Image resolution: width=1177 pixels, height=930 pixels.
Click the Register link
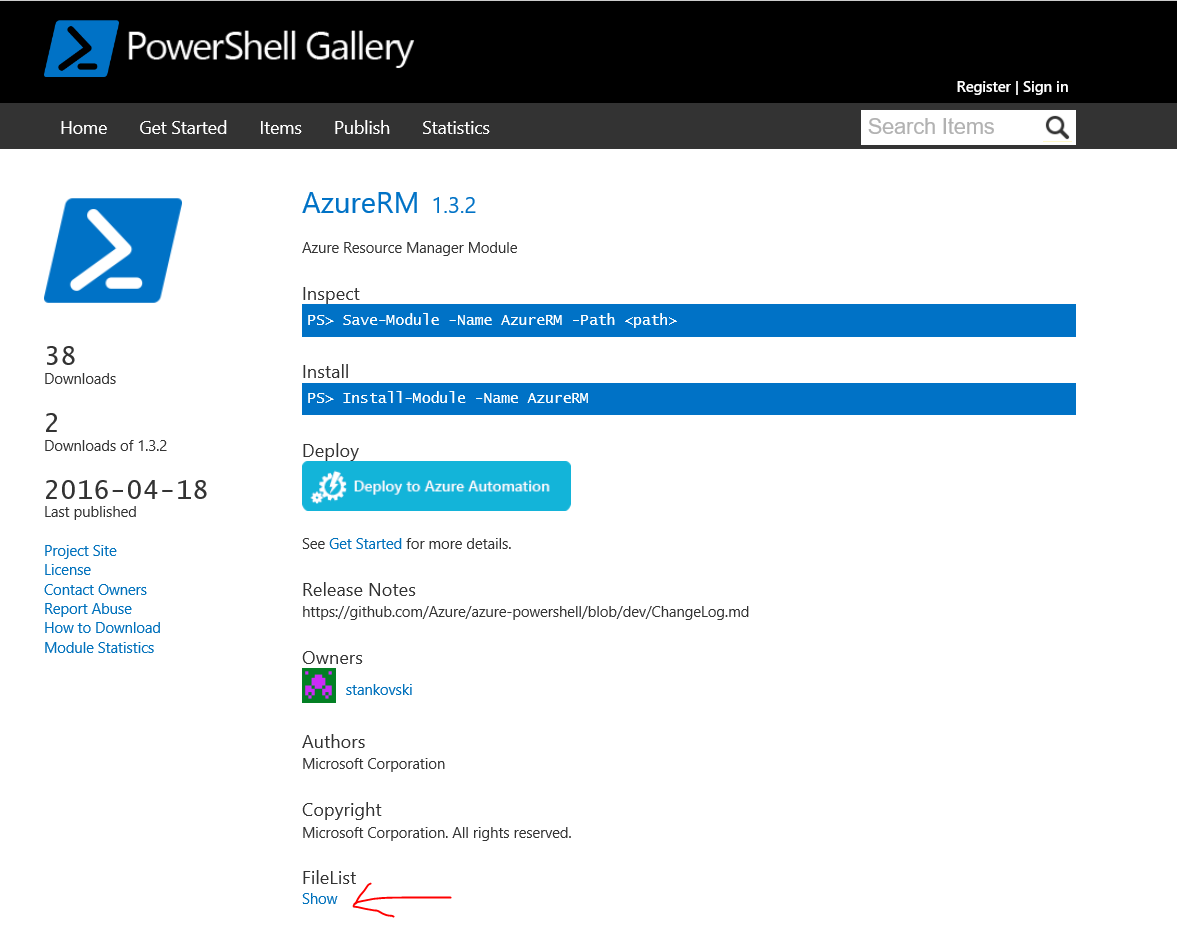(x=983, y=87)
